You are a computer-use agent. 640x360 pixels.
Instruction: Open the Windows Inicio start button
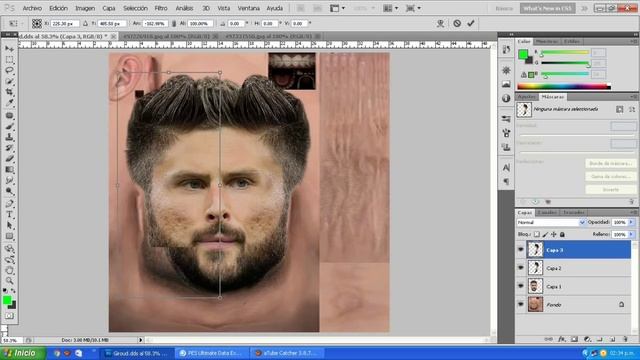click(x=23, y=353)
